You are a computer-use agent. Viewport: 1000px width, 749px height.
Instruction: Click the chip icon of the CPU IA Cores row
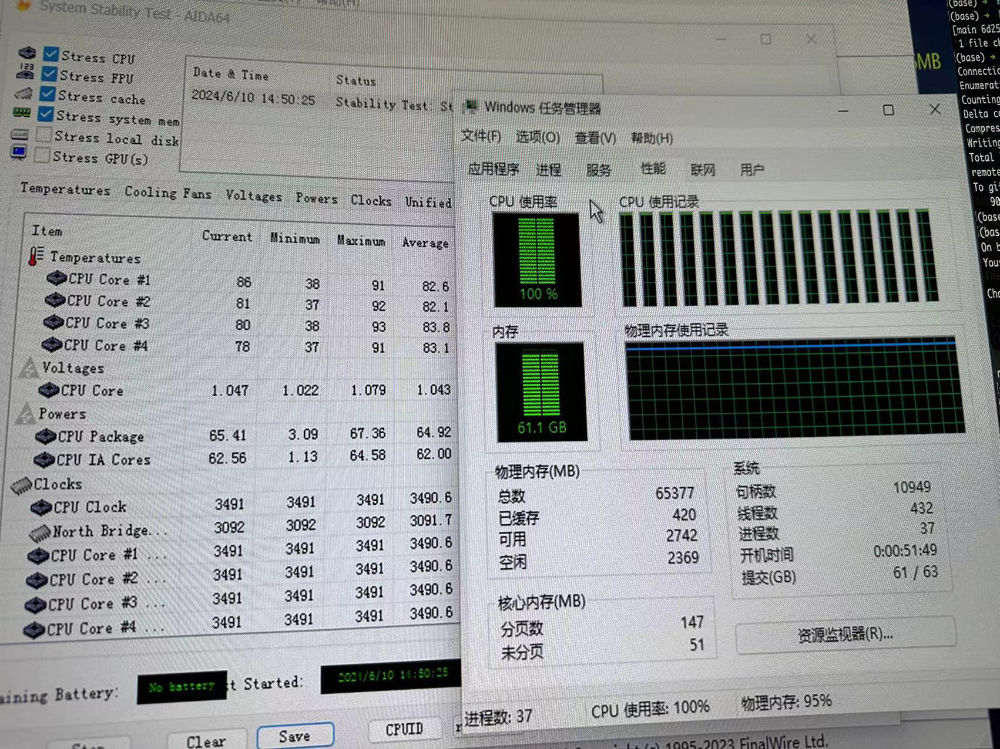pos(43,459)
